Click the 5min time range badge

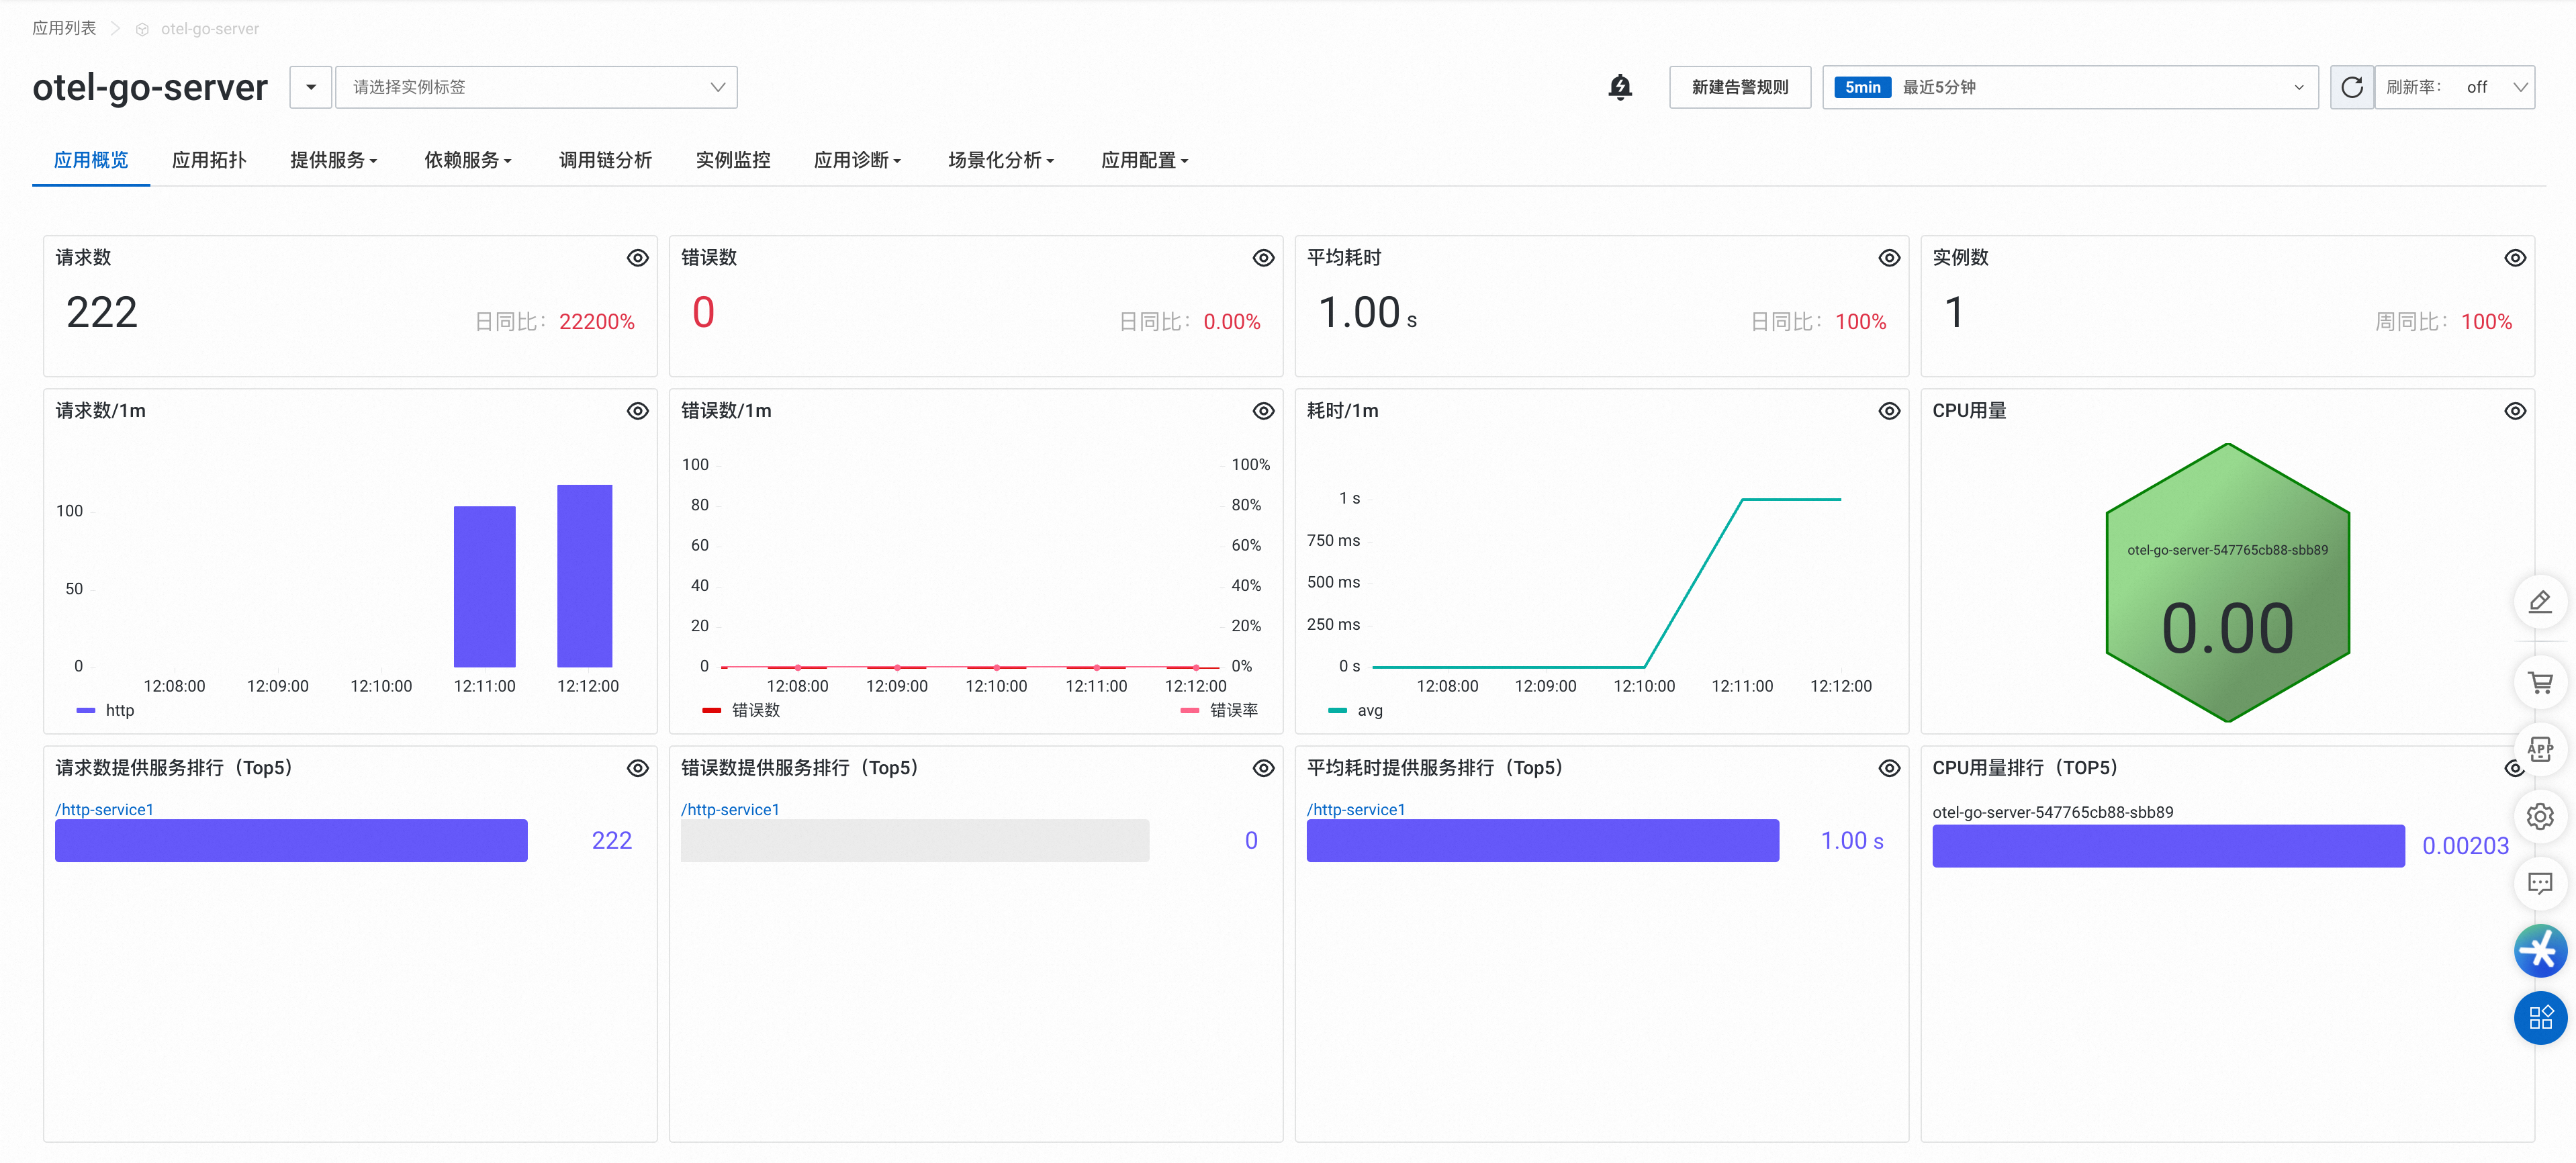[x=1862, y=87]
